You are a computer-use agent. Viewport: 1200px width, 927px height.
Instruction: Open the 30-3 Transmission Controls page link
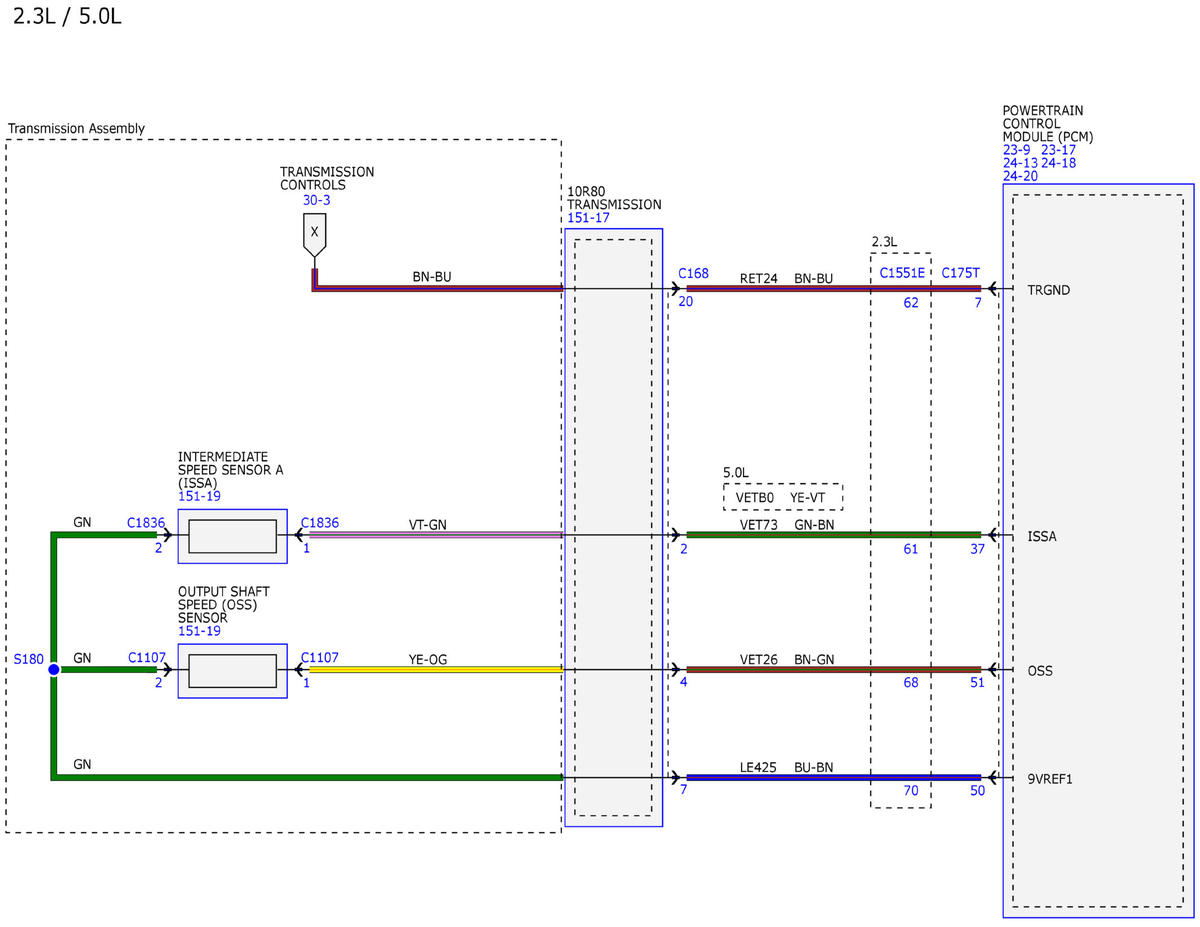click(x=316, y=200)
